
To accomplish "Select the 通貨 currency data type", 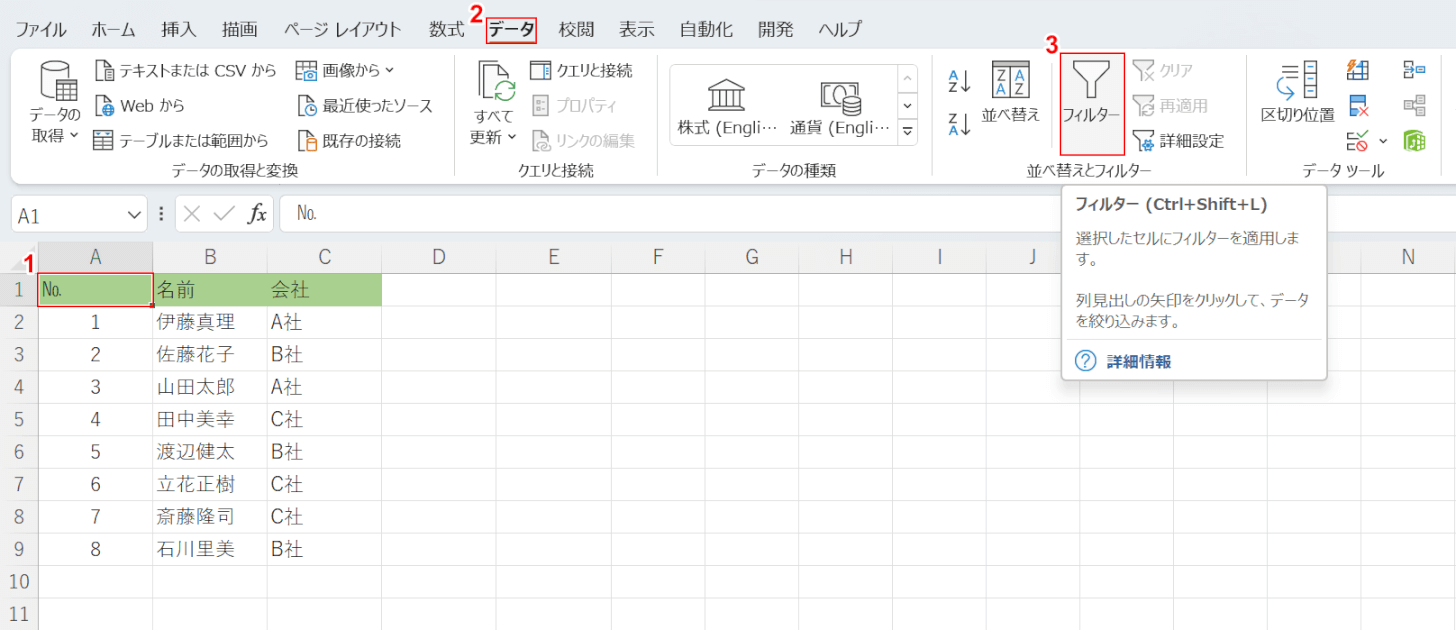I will (x=838, y=106).
